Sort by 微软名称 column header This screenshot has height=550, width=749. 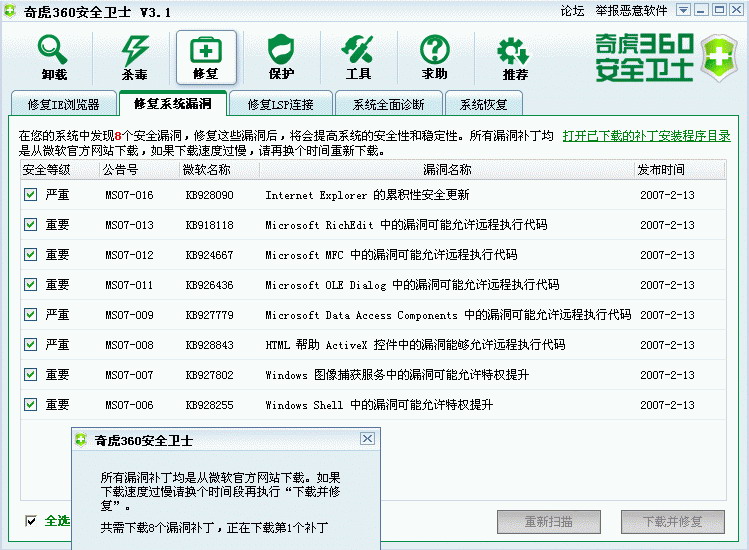click(x=220, y=170)
